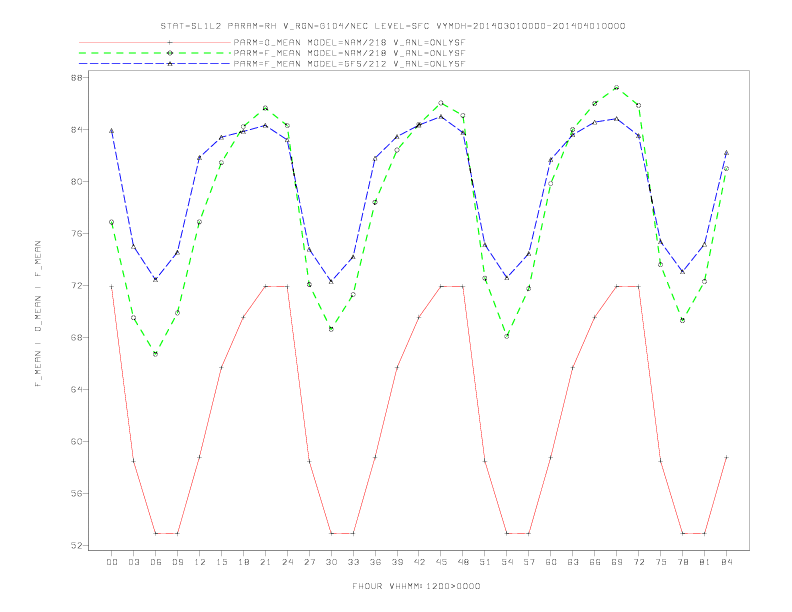Click the vertical y-axis title F_MEAN | O_MEAN | F_MEAN
The height and width of the screenshot is (612, 792).
[38, 314]
